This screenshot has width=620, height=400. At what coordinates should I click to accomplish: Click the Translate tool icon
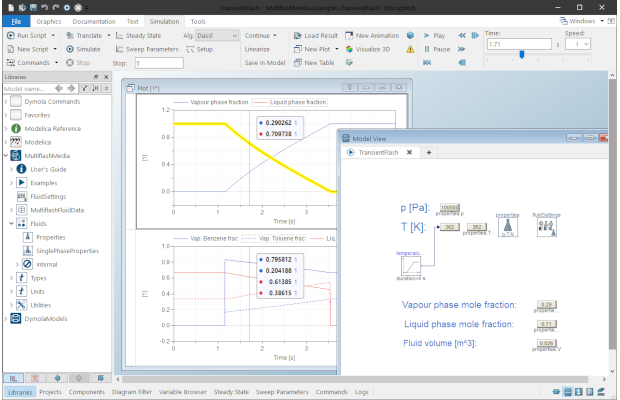click(x=69, y=35)
